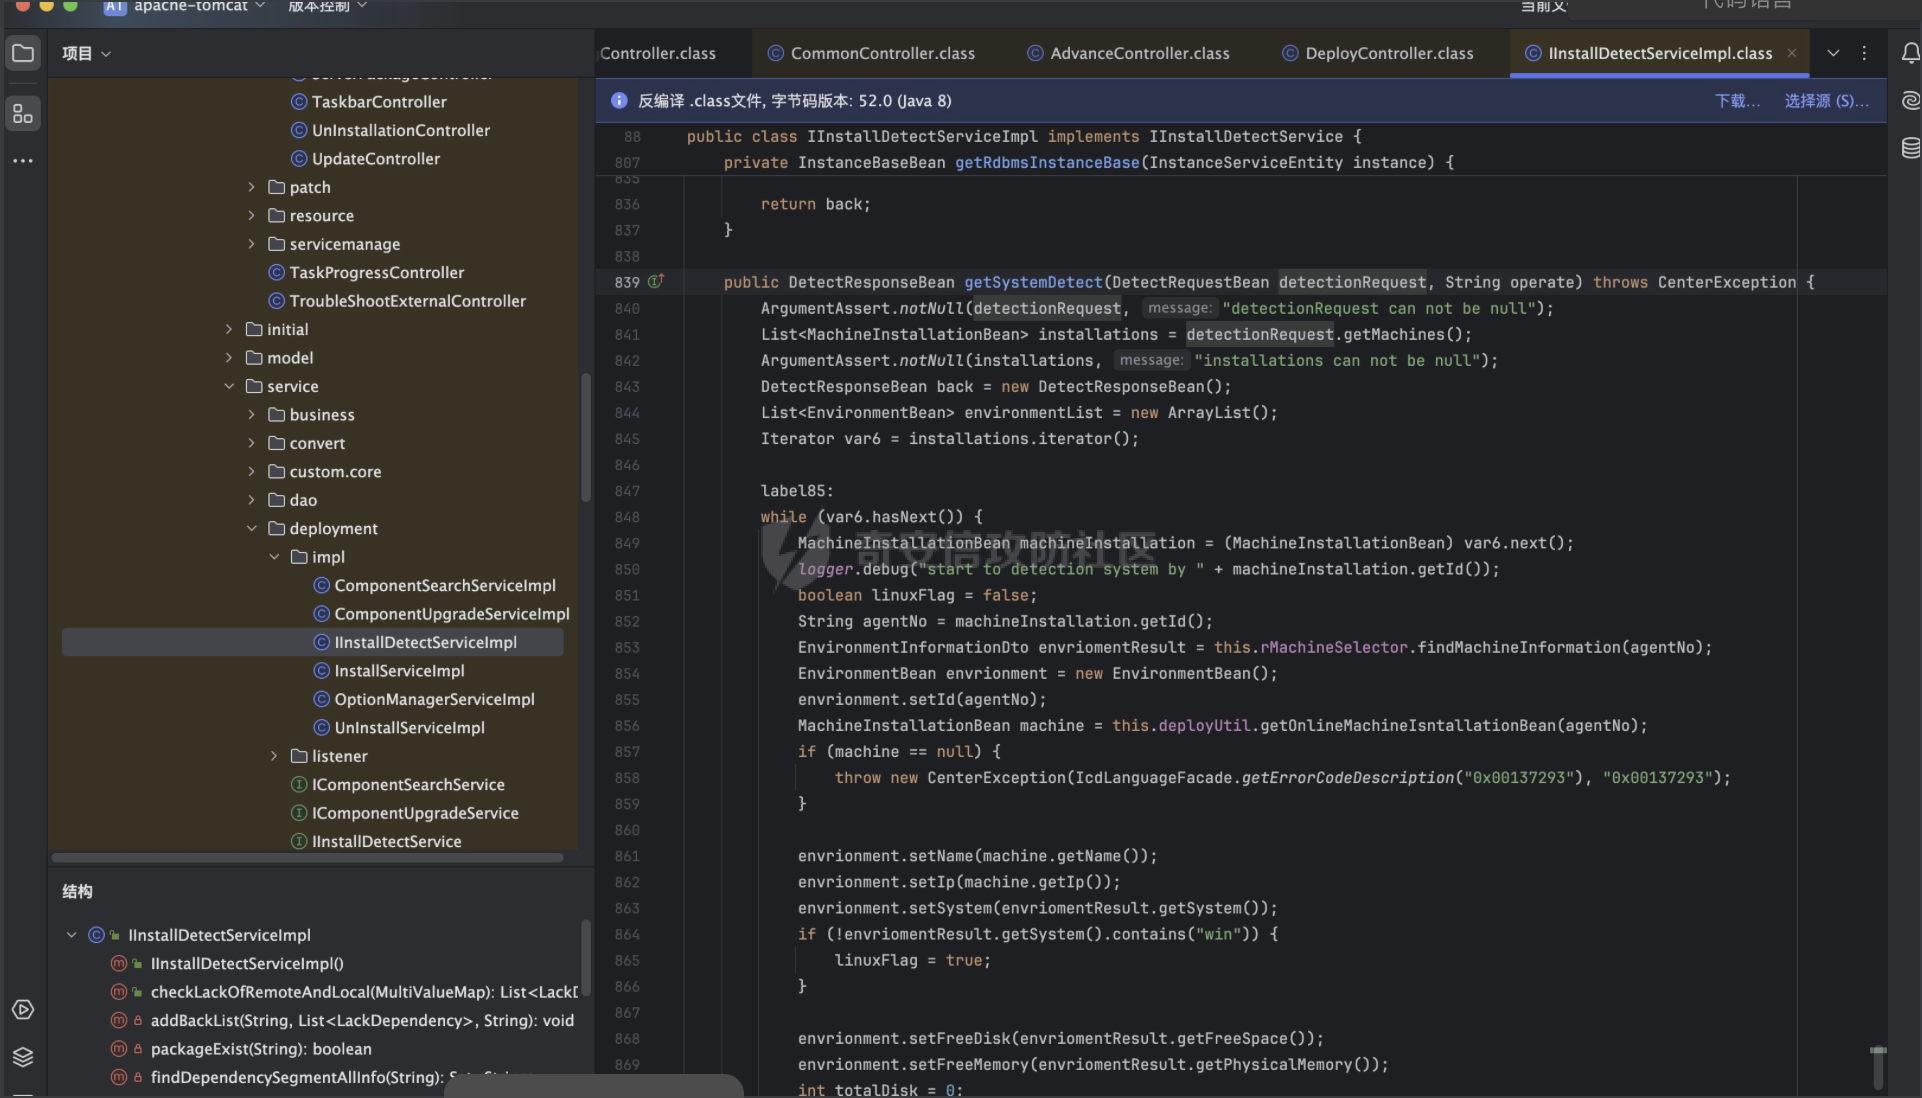Open the Structure tool window icon

click(x=23, y=113)
